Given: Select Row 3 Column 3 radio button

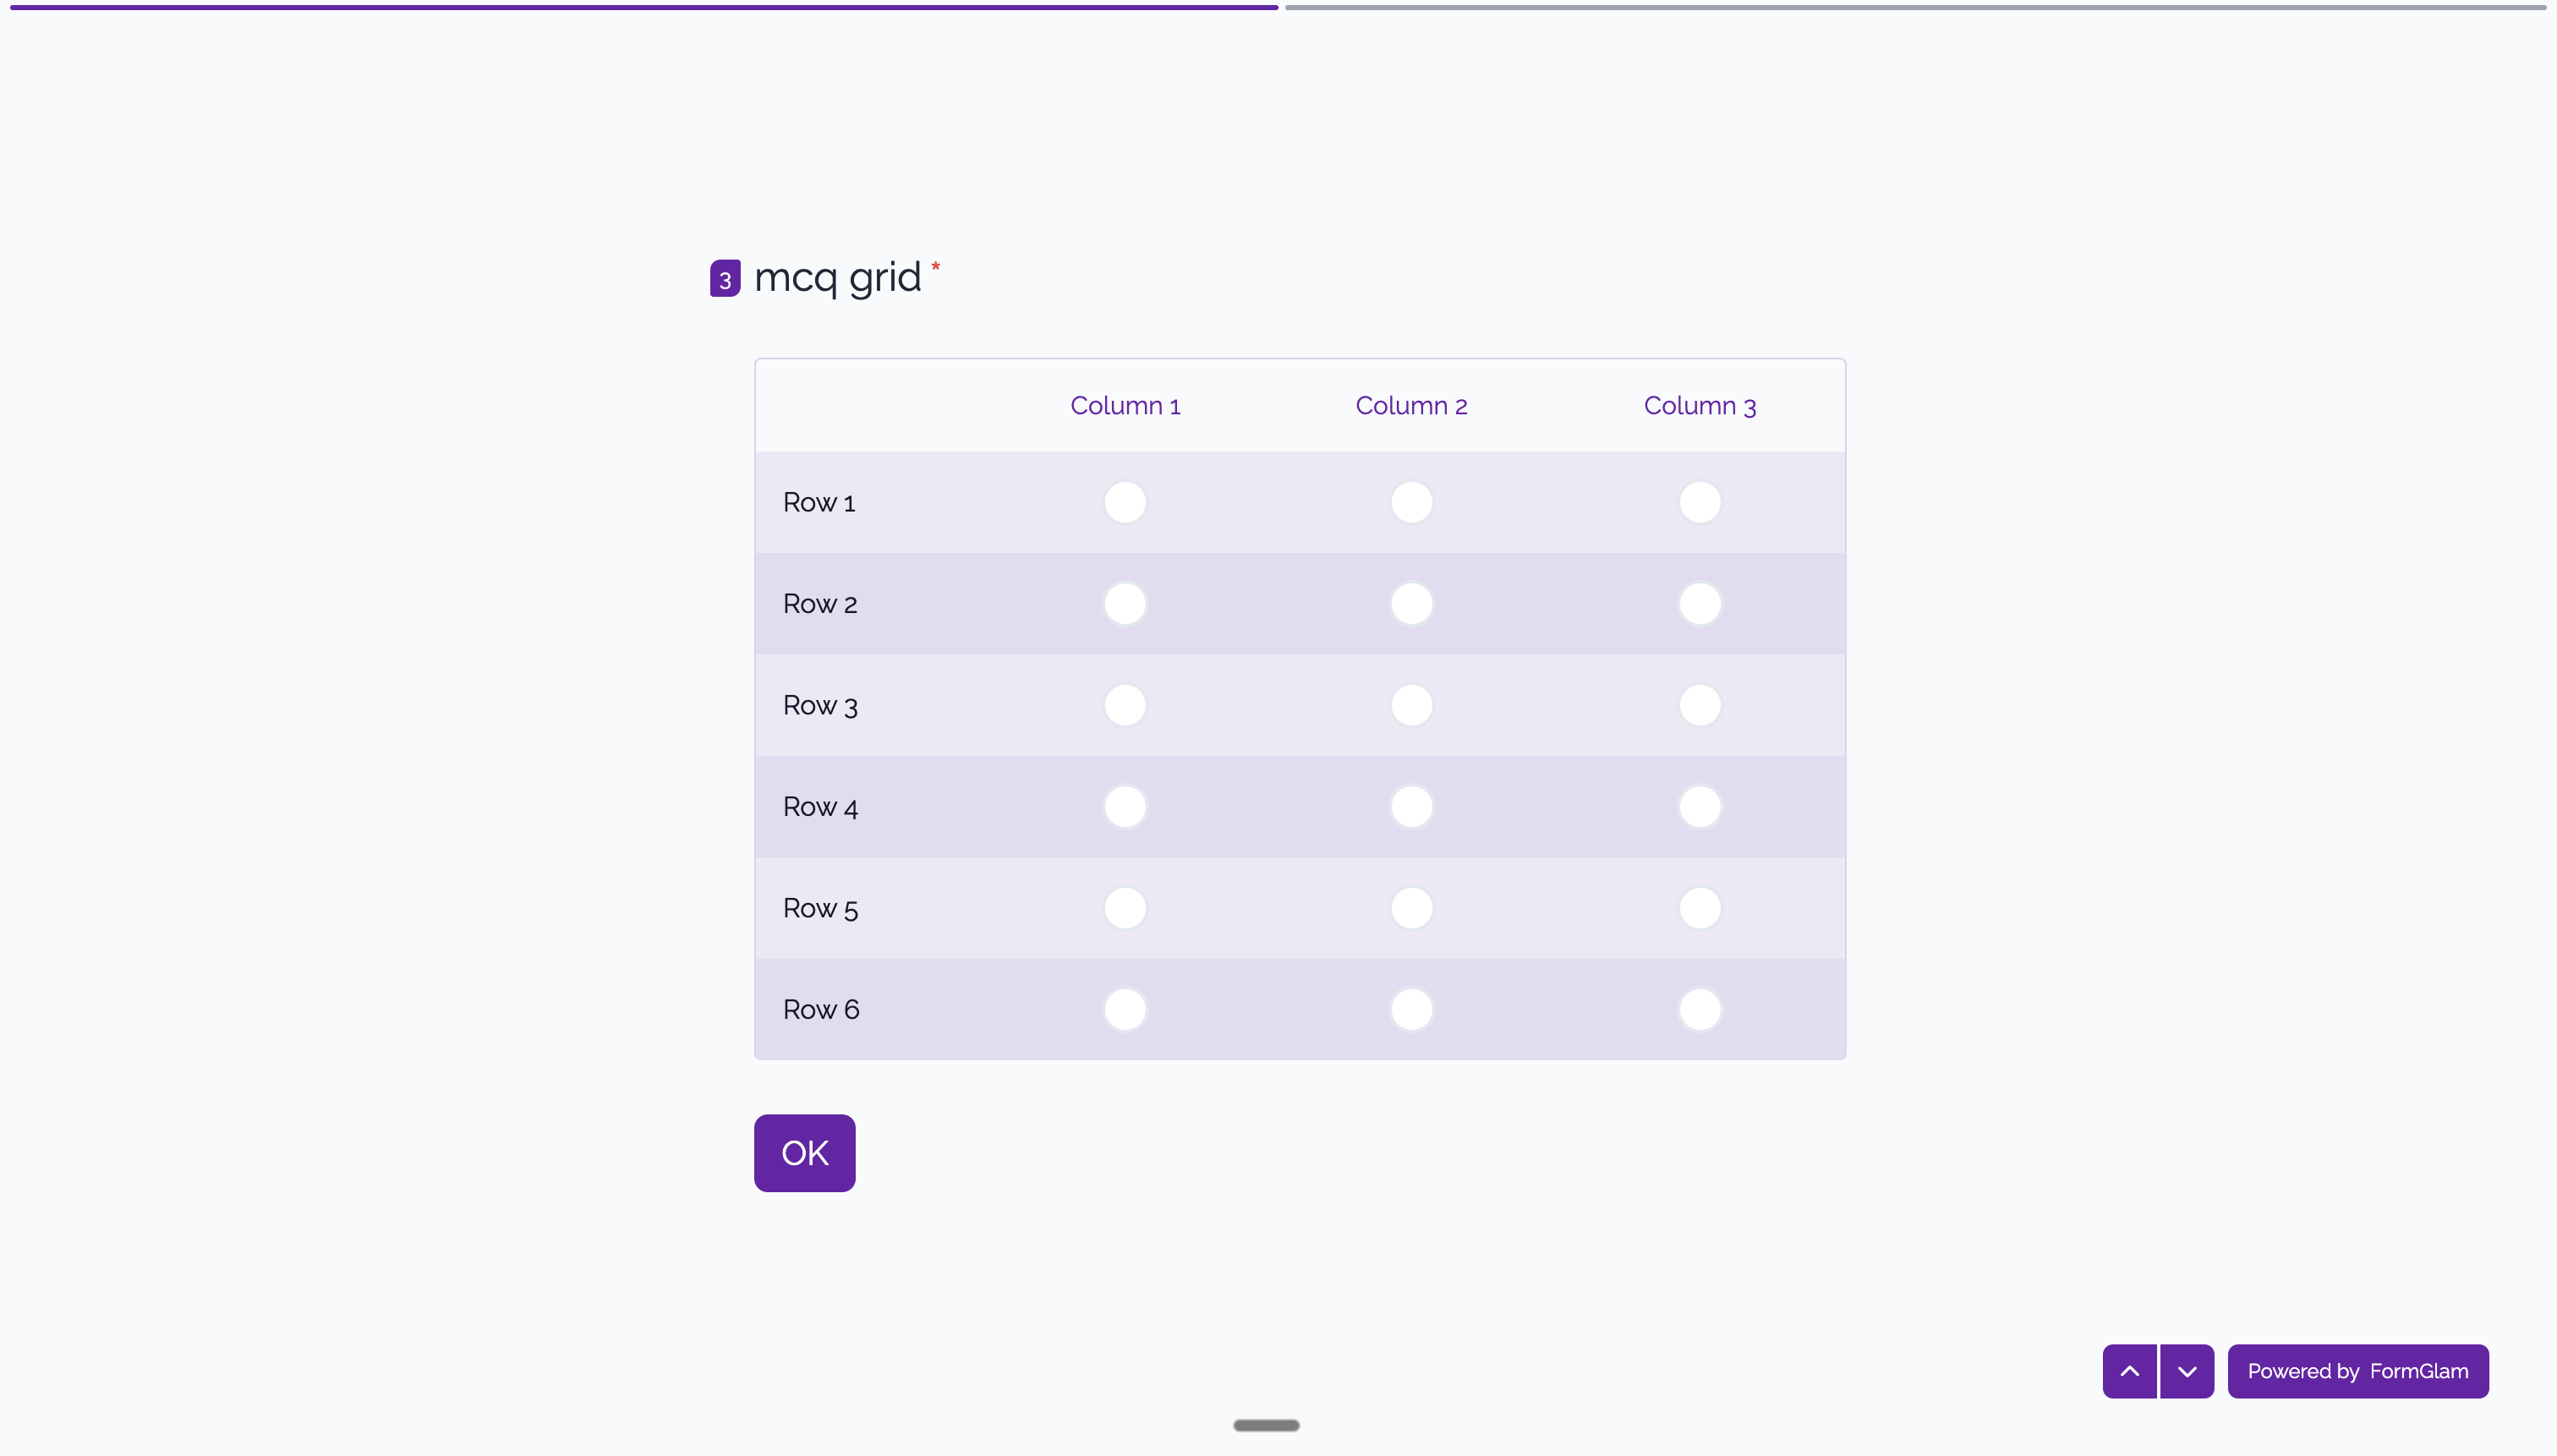Looking at the screenshot, I should (1699, 705).
